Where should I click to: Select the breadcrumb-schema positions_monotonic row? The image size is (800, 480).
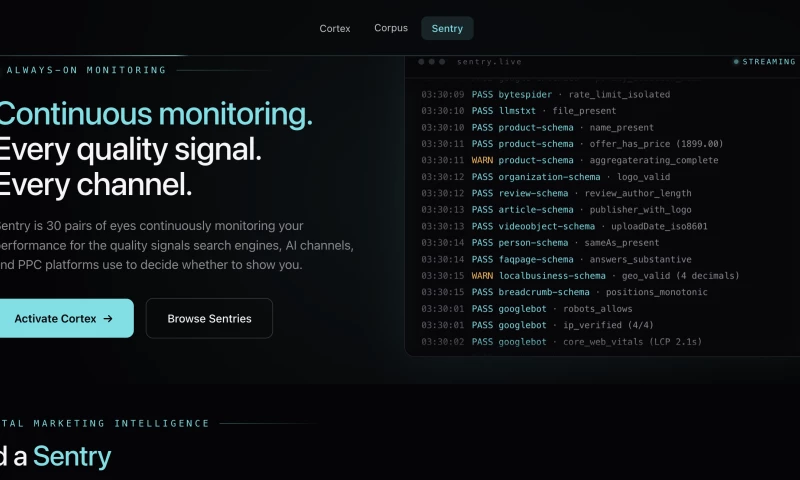tap(564, 292)
